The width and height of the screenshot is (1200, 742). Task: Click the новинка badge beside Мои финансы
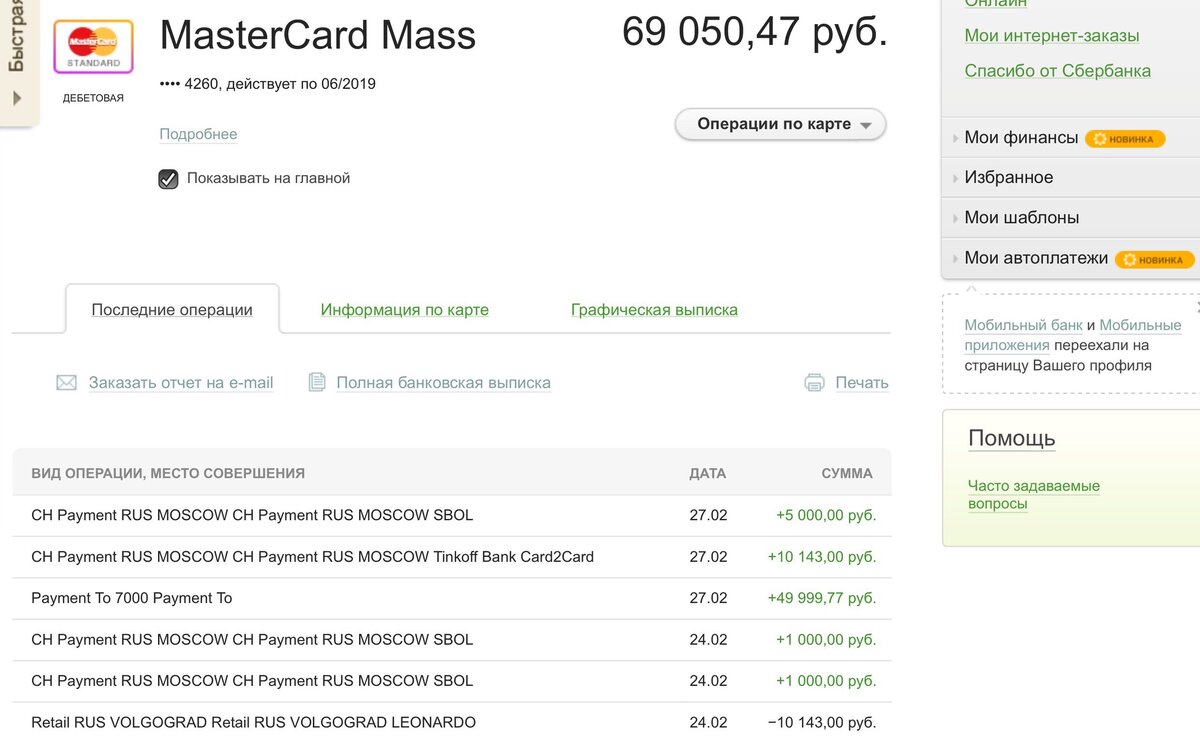[1126, 139]
